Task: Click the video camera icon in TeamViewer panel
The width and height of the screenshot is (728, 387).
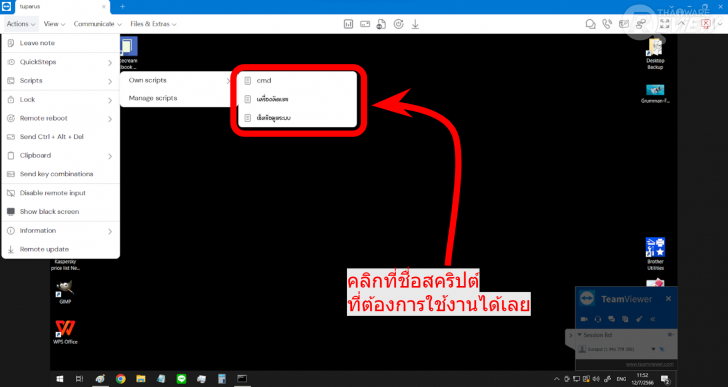Action: [585, 319]
